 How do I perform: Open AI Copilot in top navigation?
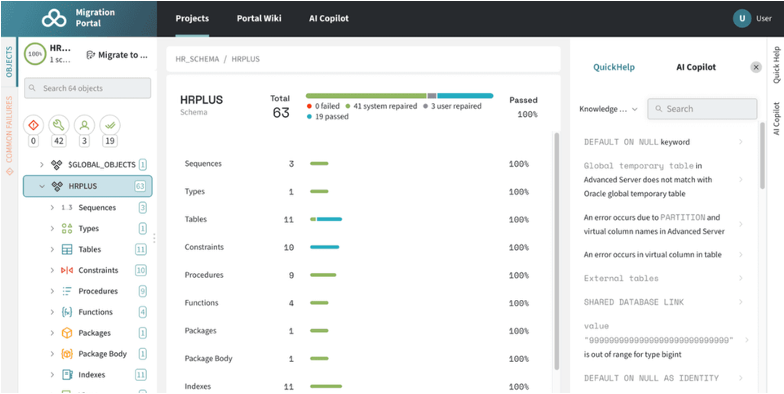(x=329, y=18)
